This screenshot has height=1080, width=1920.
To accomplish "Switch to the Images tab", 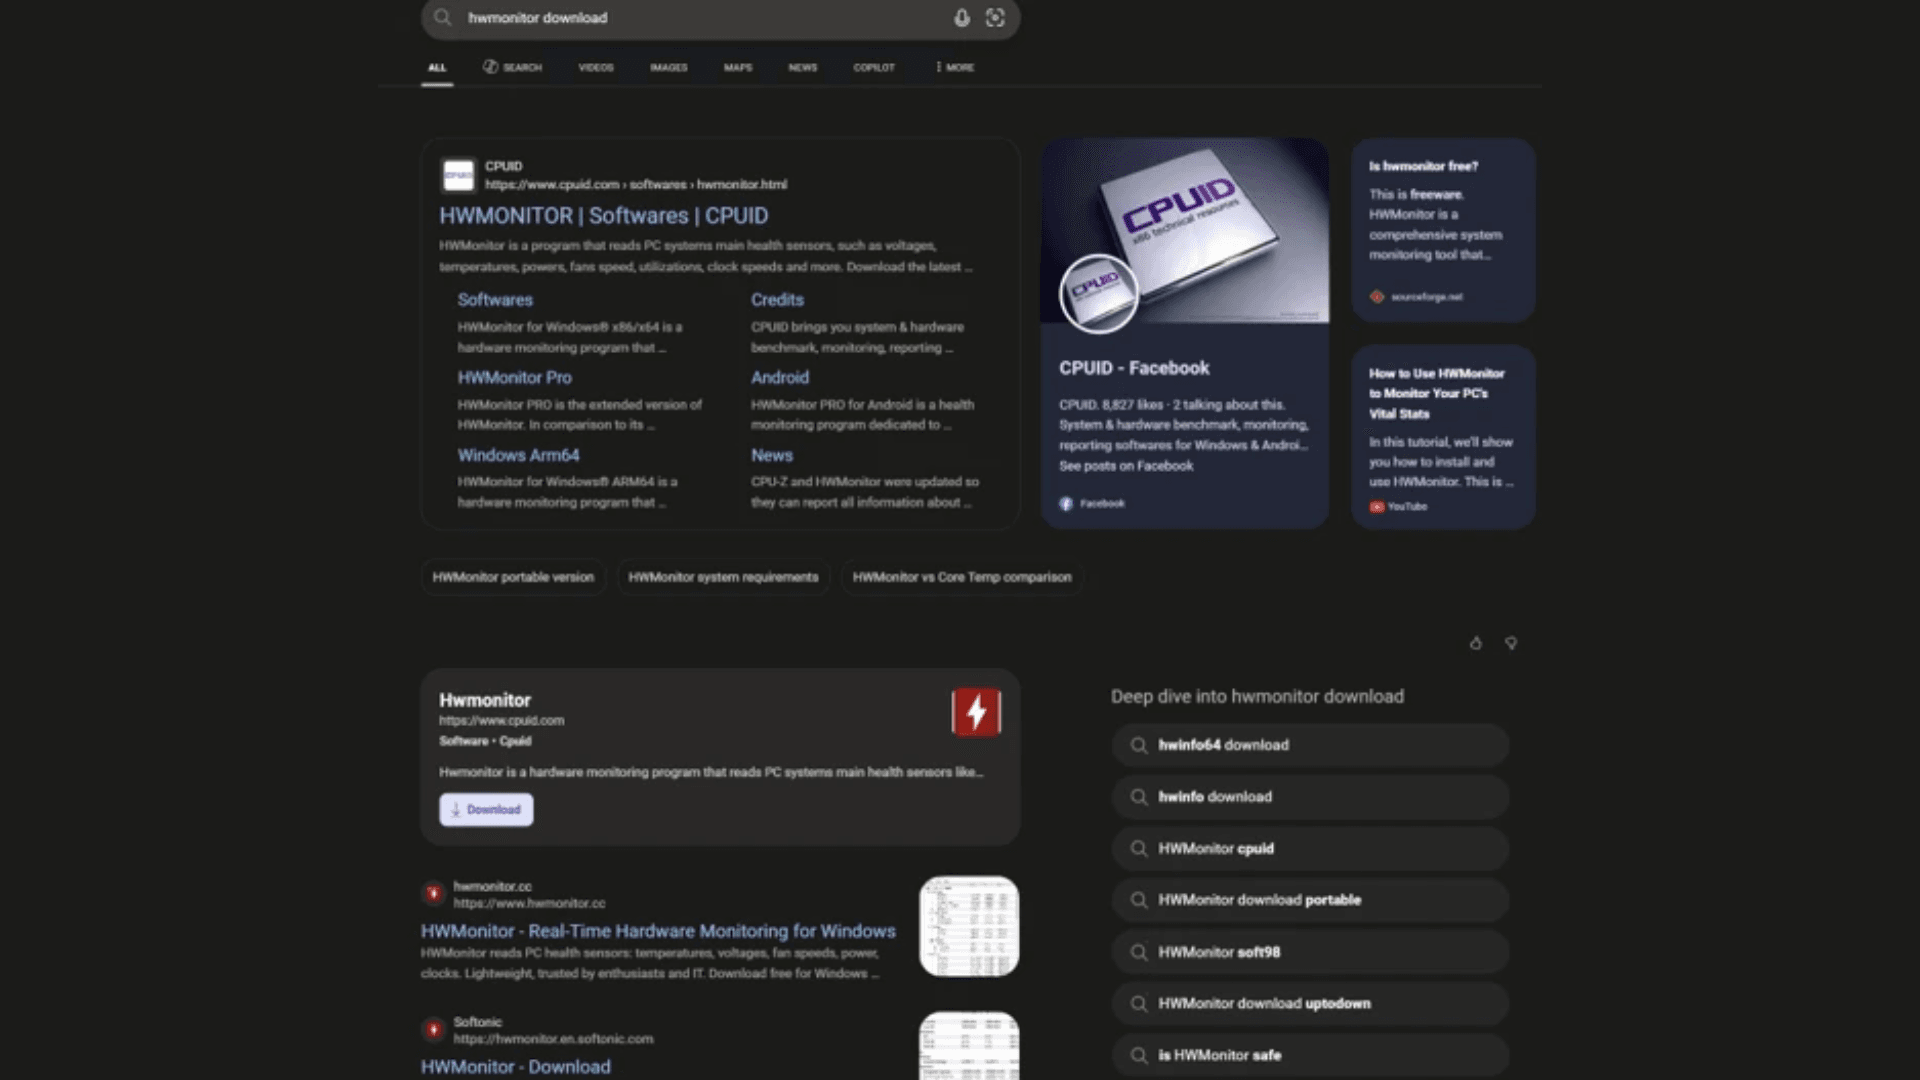I will pos(669,68).
